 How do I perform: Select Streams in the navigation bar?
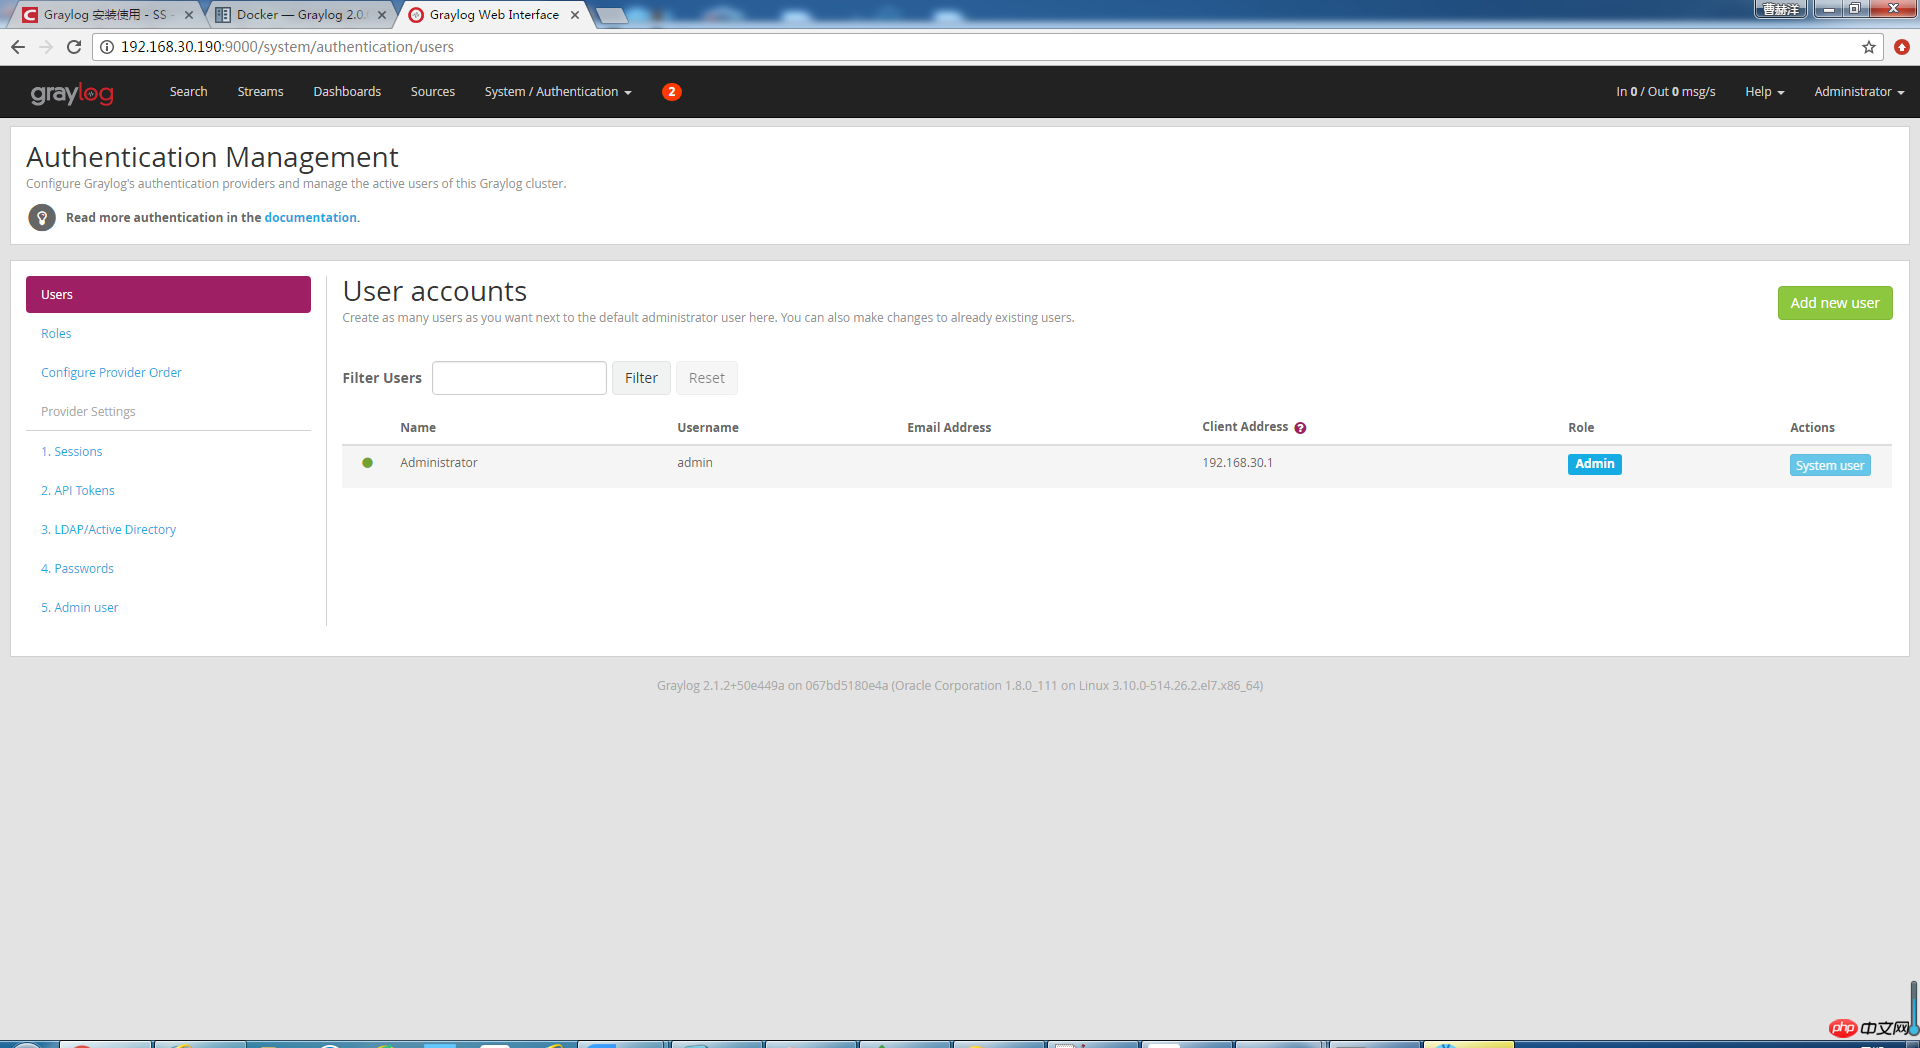click(260, 92)
